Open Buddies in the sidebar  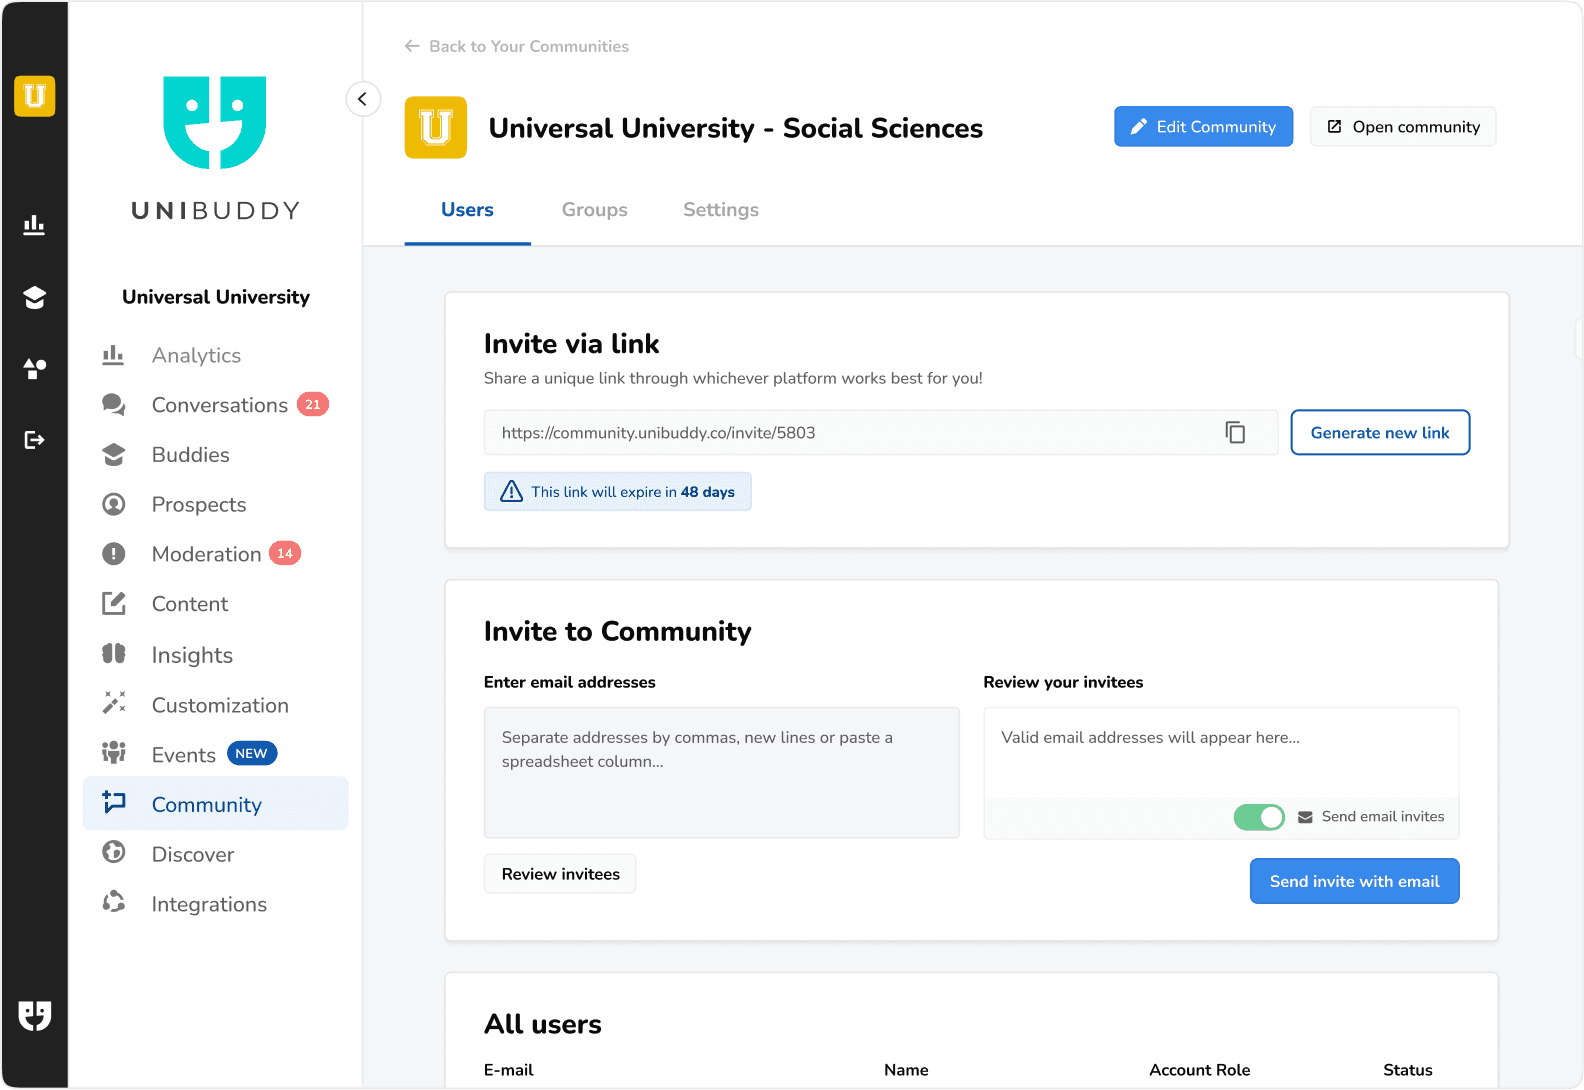point(190,455)
